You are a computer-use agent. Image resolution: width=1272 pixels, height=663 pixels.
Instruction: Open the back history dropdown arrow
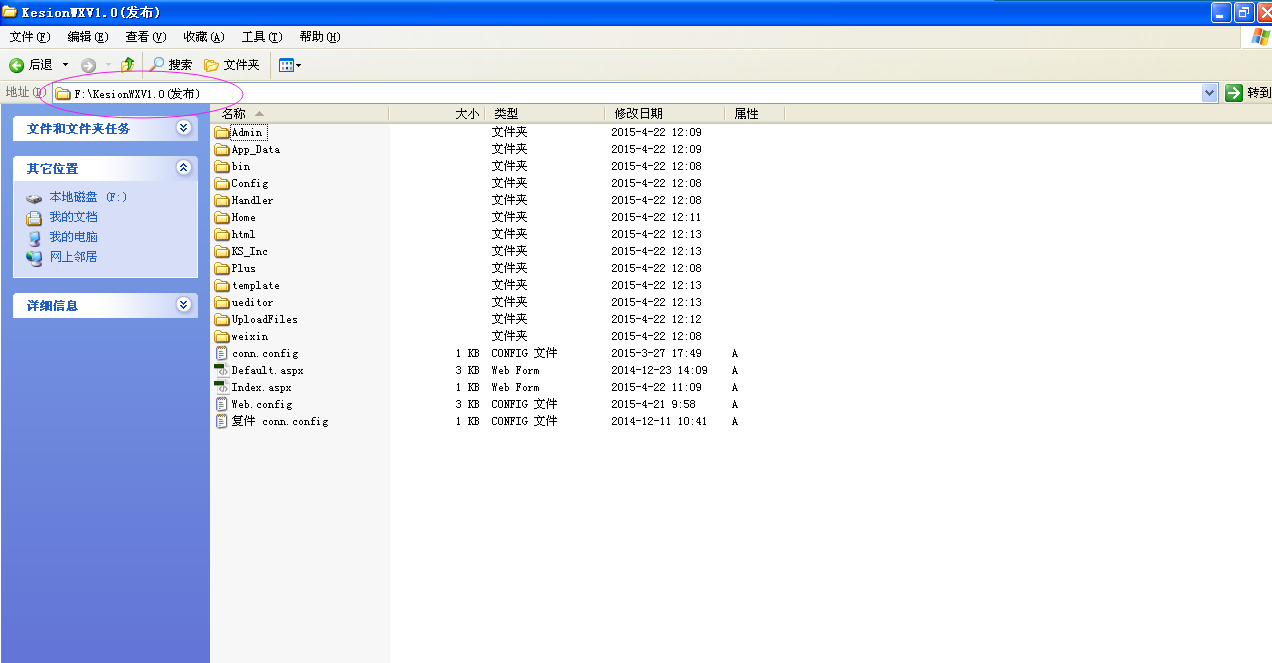pos(65,65)
